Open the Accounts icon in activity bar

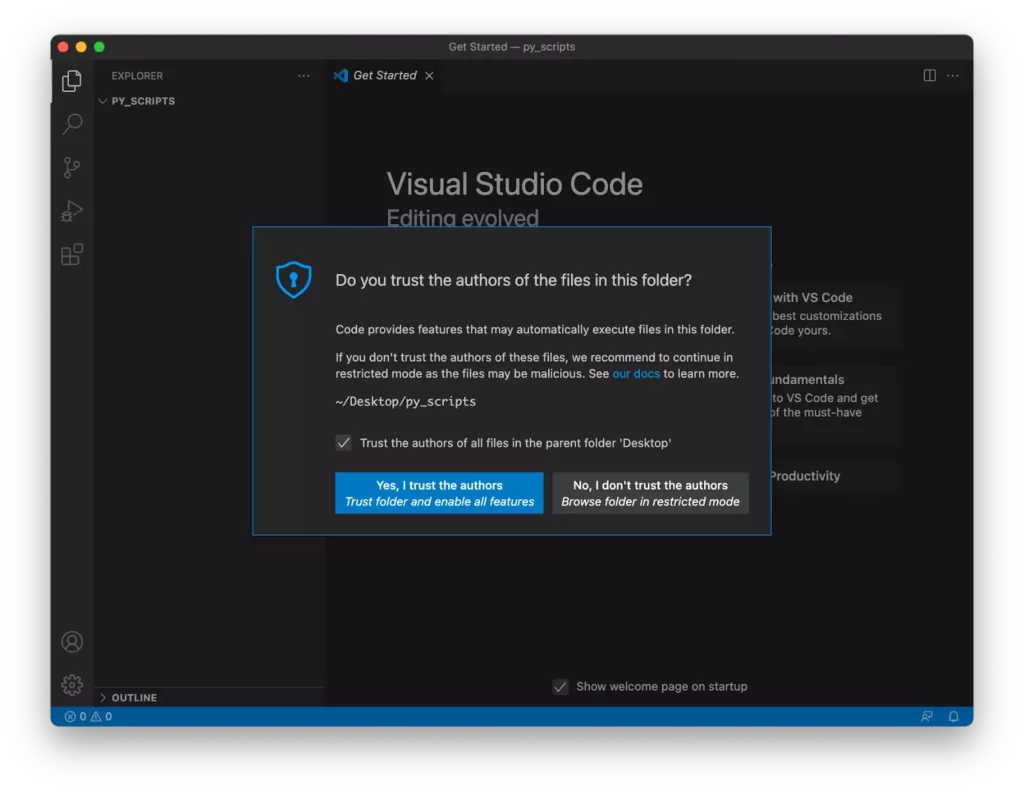(x=72, y=642)
